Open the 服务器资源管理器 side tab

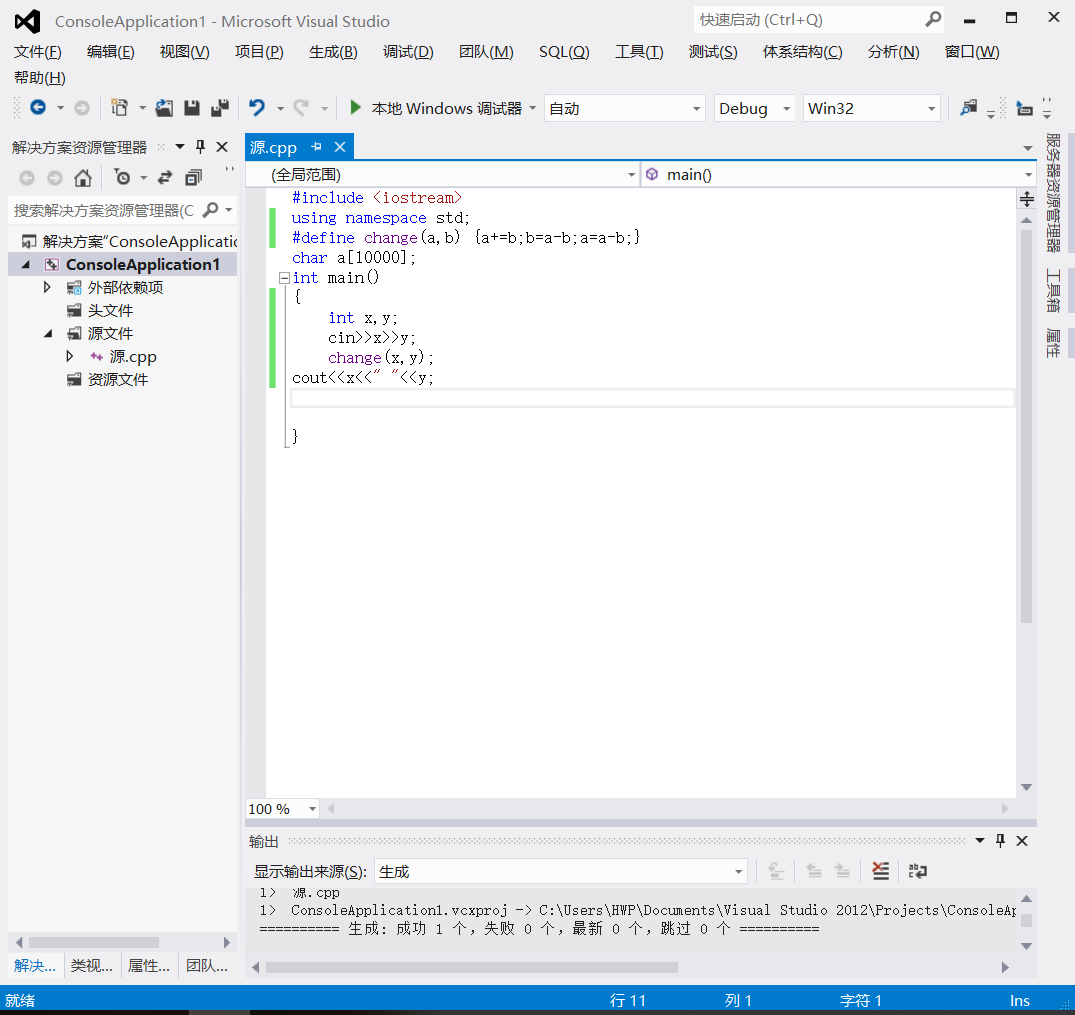tap(1053, 193)
